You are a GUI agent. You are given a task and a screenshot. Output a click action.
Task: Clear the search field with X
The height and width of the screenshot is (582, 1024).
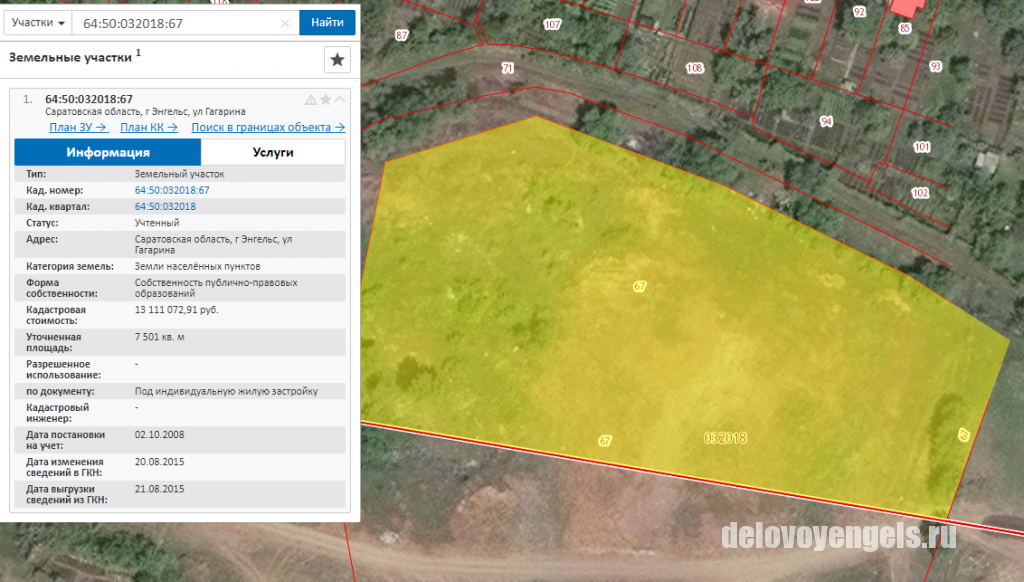click(x=285, y=24)
